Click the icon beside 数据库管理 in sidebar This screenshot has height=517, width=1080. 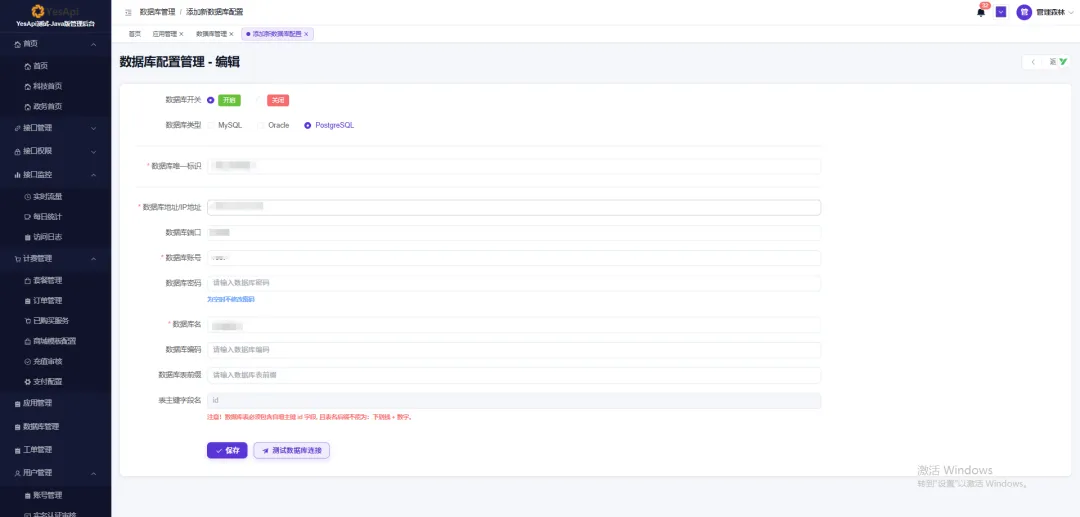tap(17, 427)
